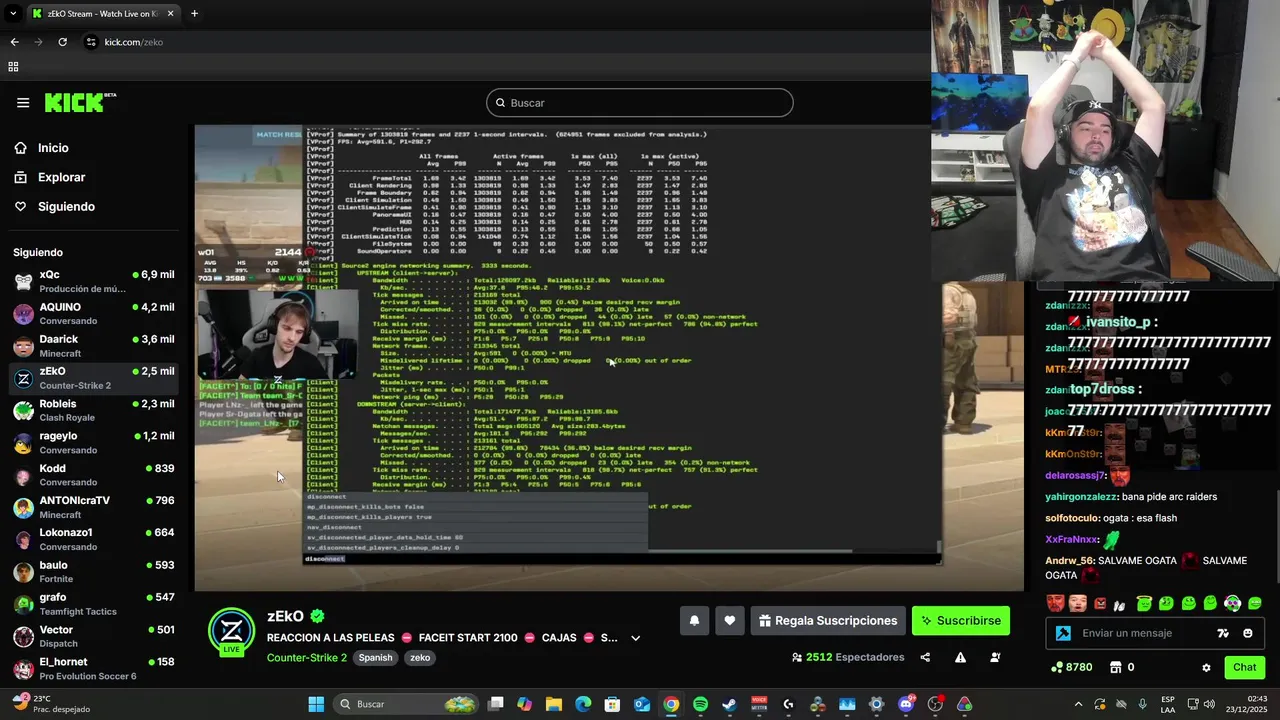Open Microsoft Edge from the taskbar
The height and width of the screenshot is (720, 1280).
tap(583, 704)
